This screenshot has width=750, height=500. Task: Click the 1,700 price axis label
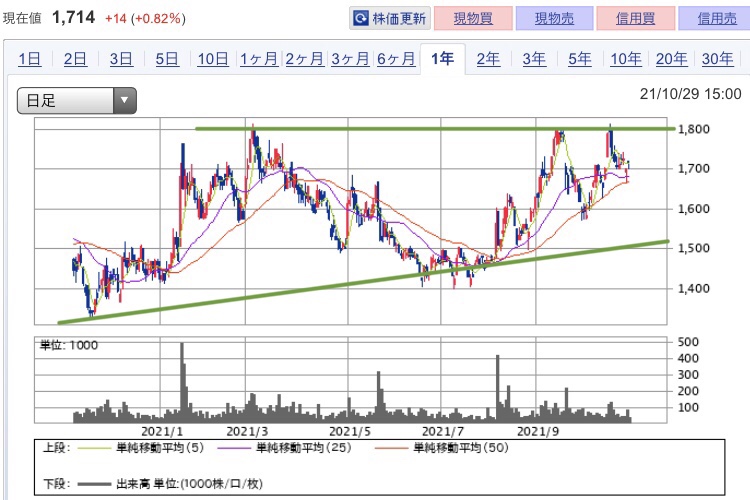[x=694, y=168]
